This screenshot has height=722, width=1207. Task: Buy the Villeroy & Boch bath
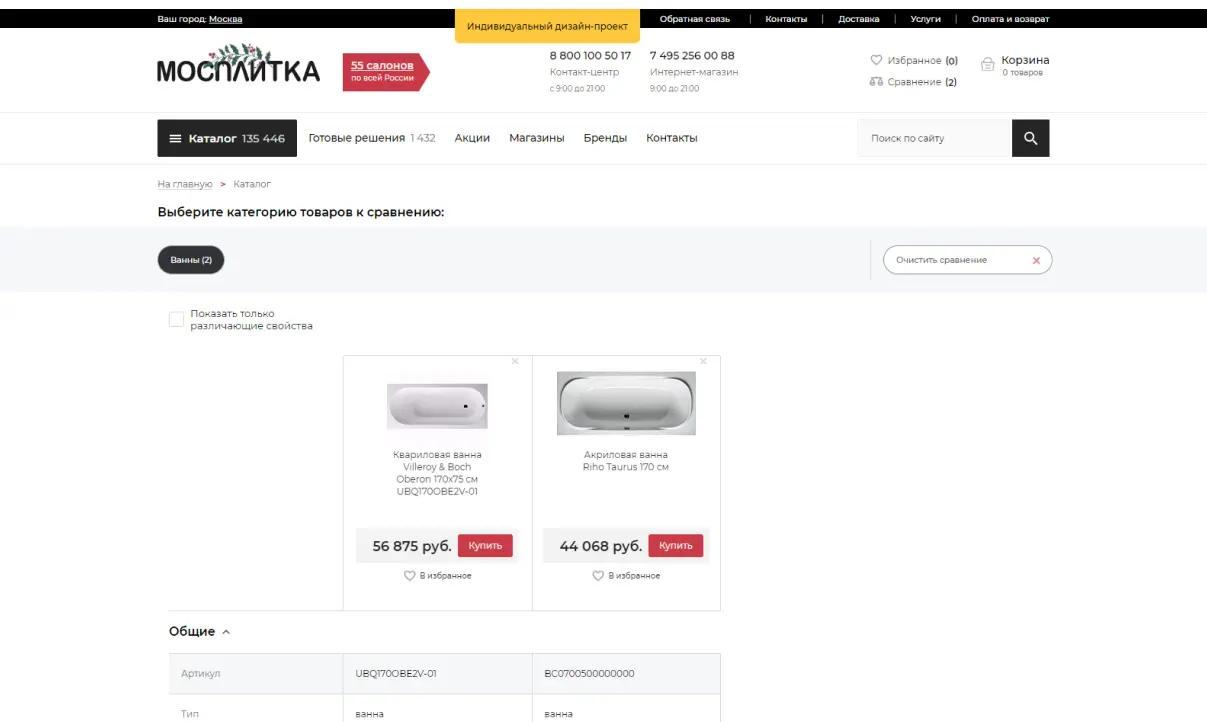pos(485,546)
